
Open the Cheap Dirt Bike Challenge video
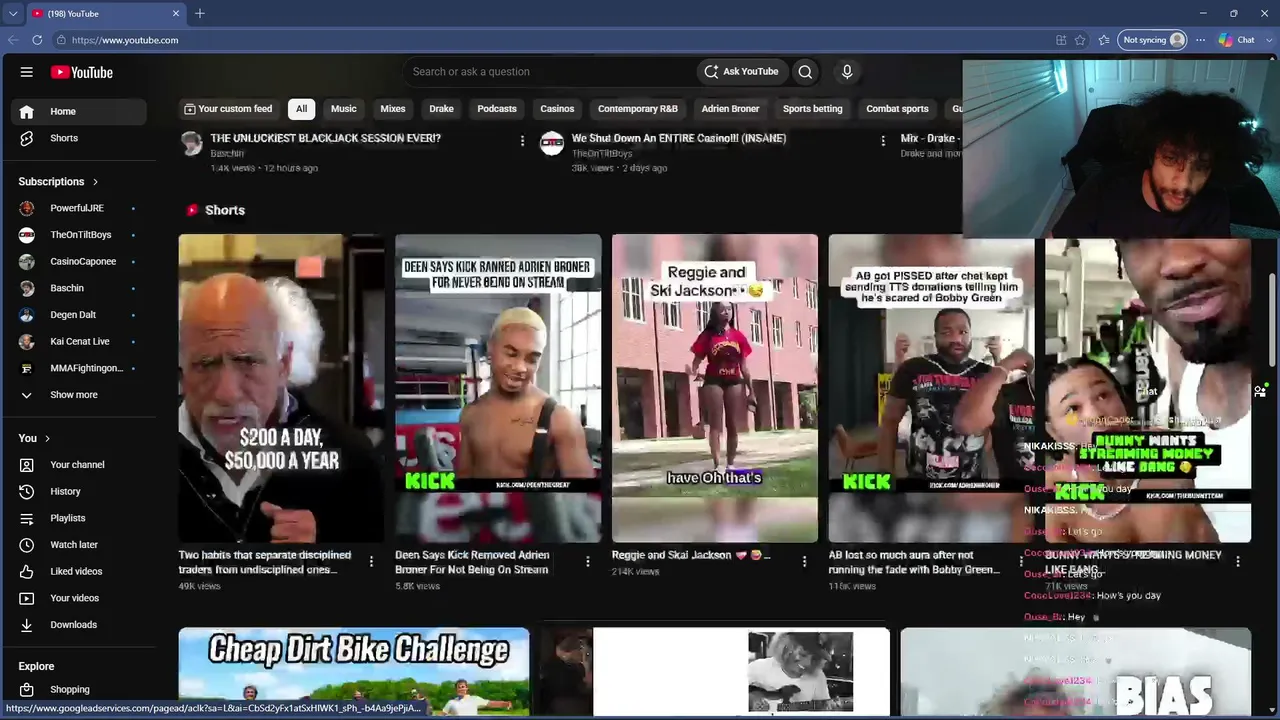(354, 672)
